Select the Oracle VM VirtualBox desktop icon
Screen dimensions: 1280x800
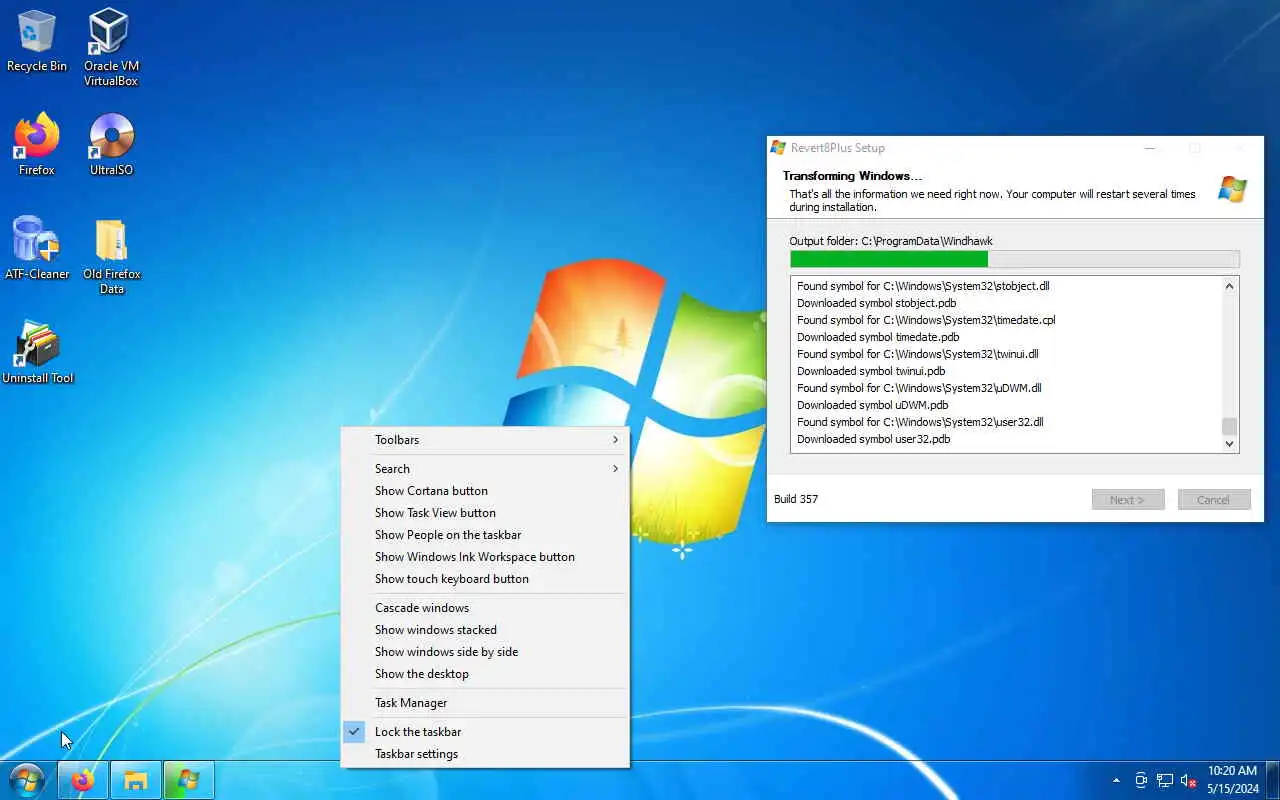click(x=111, y=48)
